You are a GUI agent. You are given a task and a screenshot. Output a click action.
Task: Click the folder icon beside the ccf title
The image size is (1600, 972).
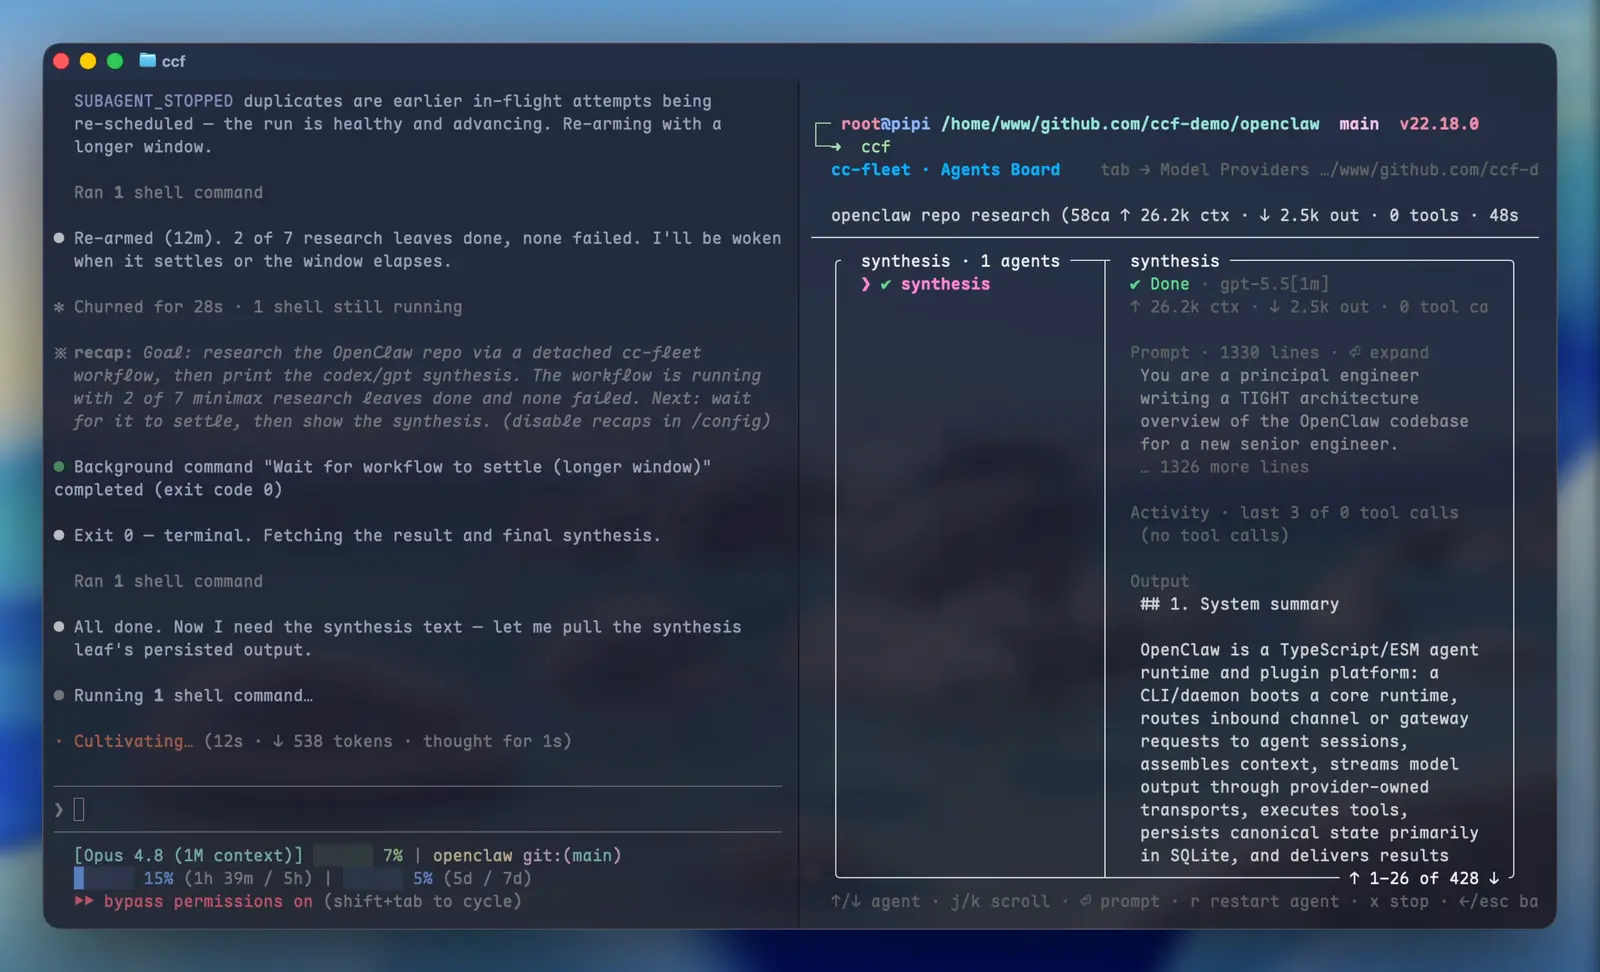tap(147, 61)
